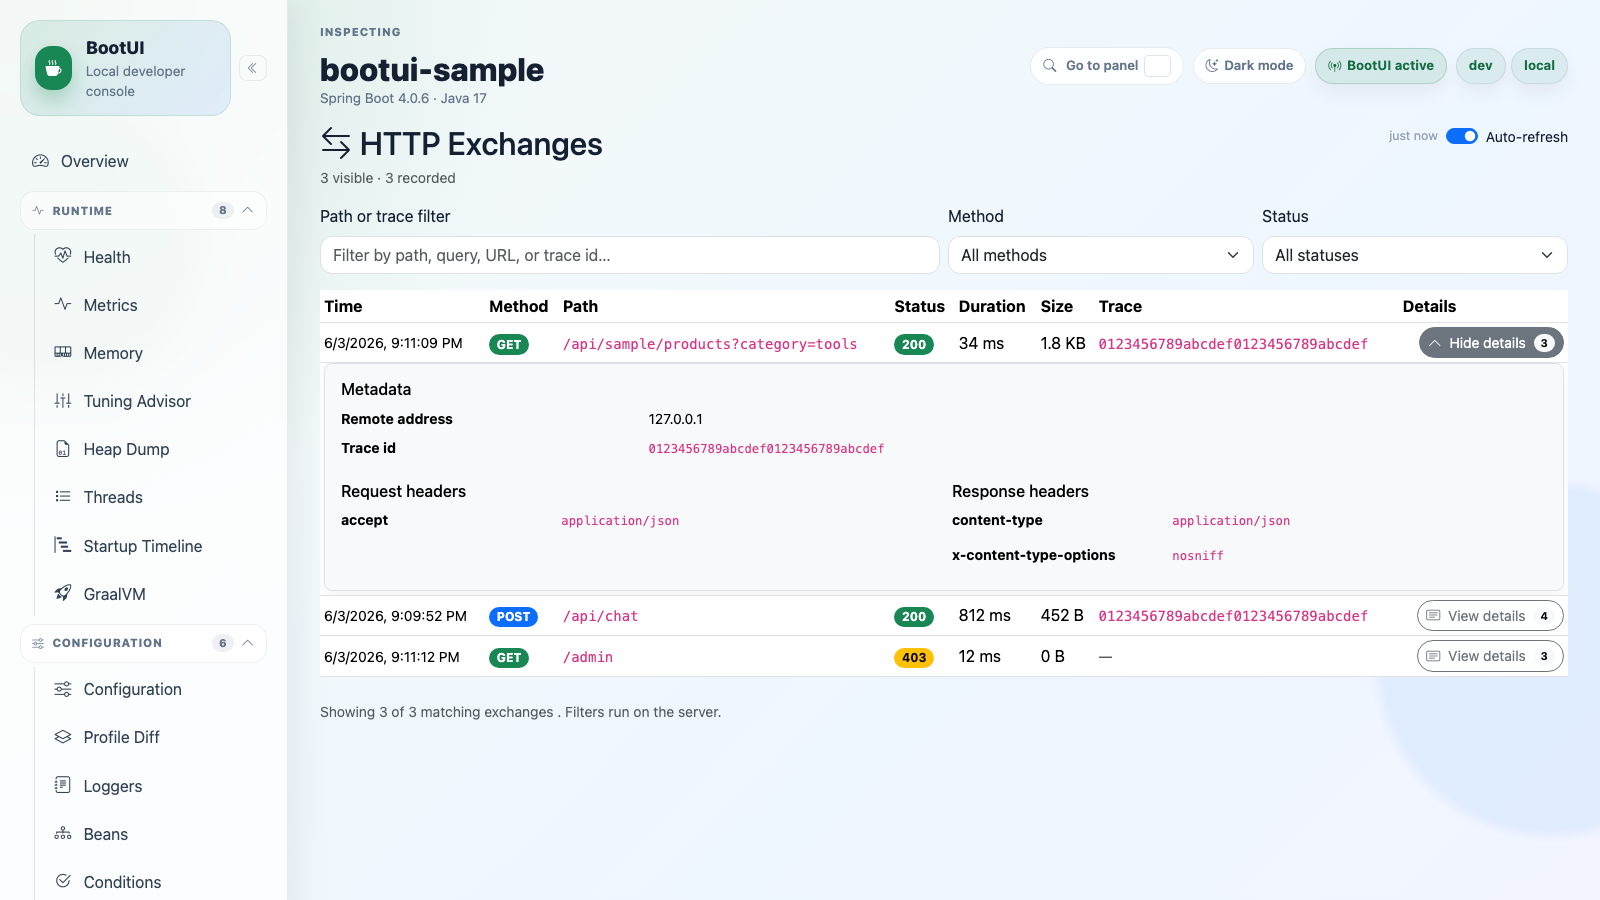Screen dimensions: 1600x900
Task: Click the Tuning Advisor sliders icon
Action: [63, 400]
